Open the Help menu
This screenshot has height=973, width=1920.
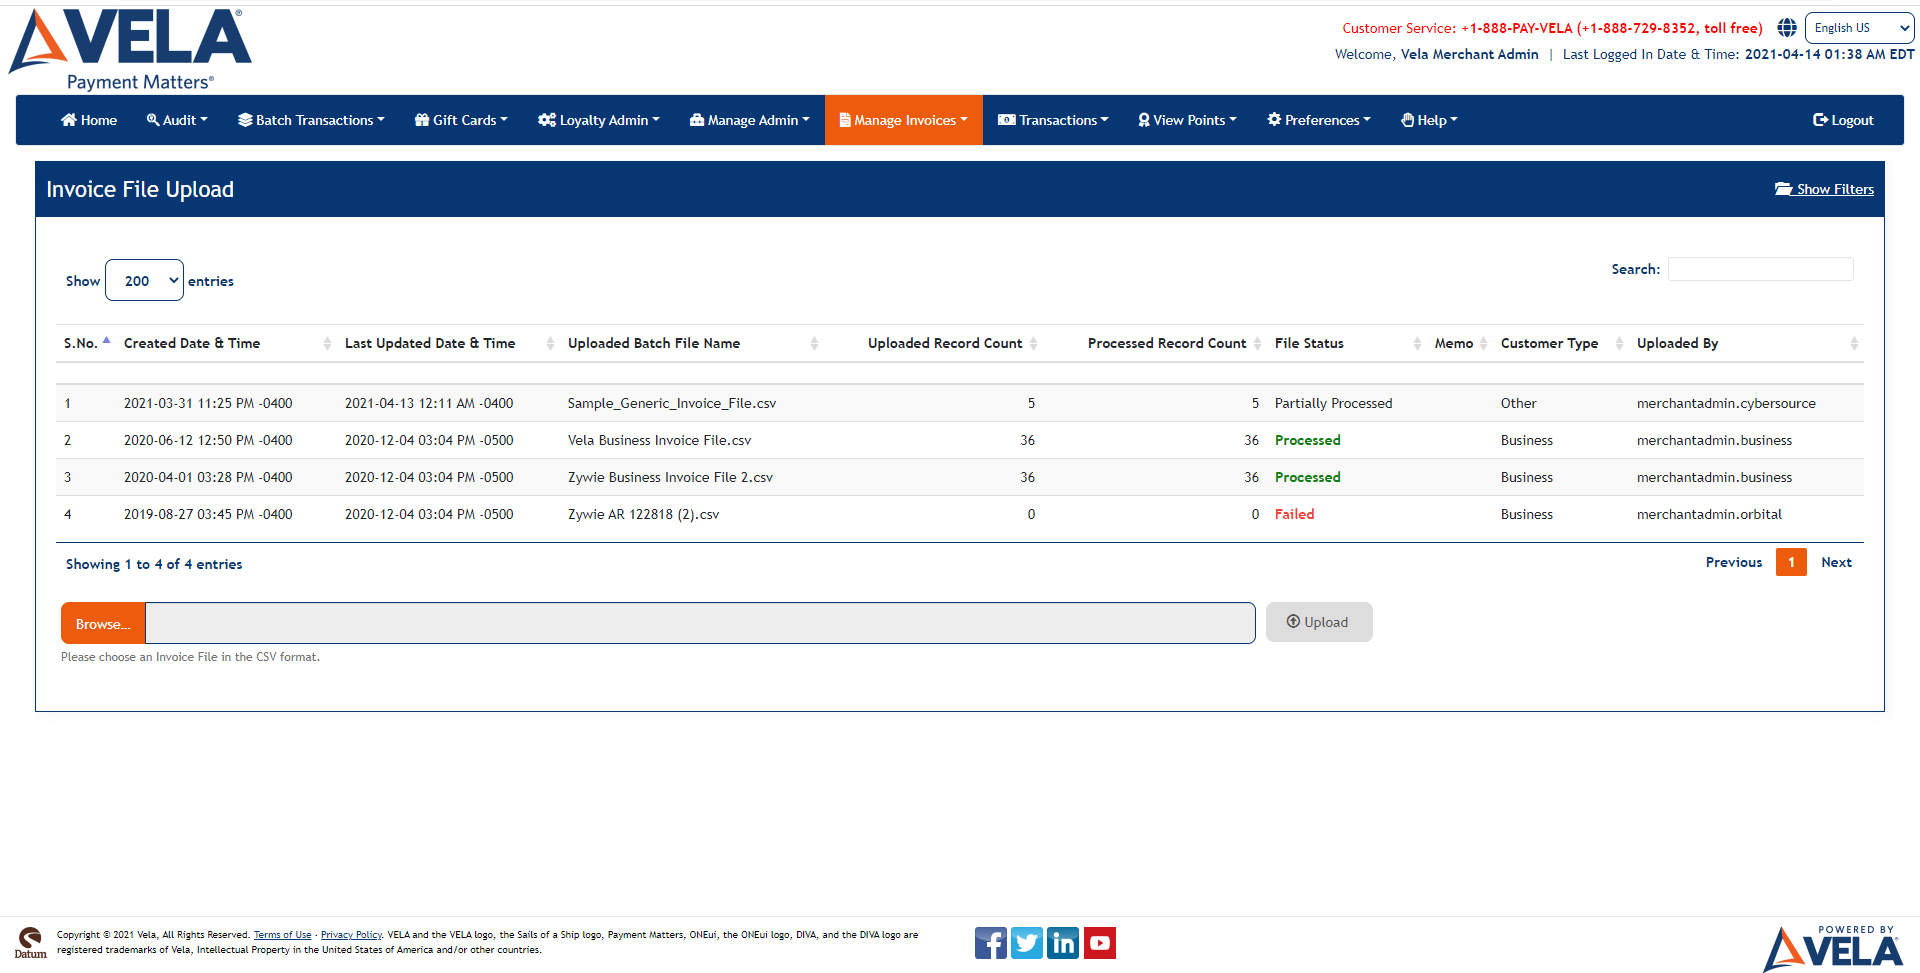pyautogui.click(x=1429, y=120)
